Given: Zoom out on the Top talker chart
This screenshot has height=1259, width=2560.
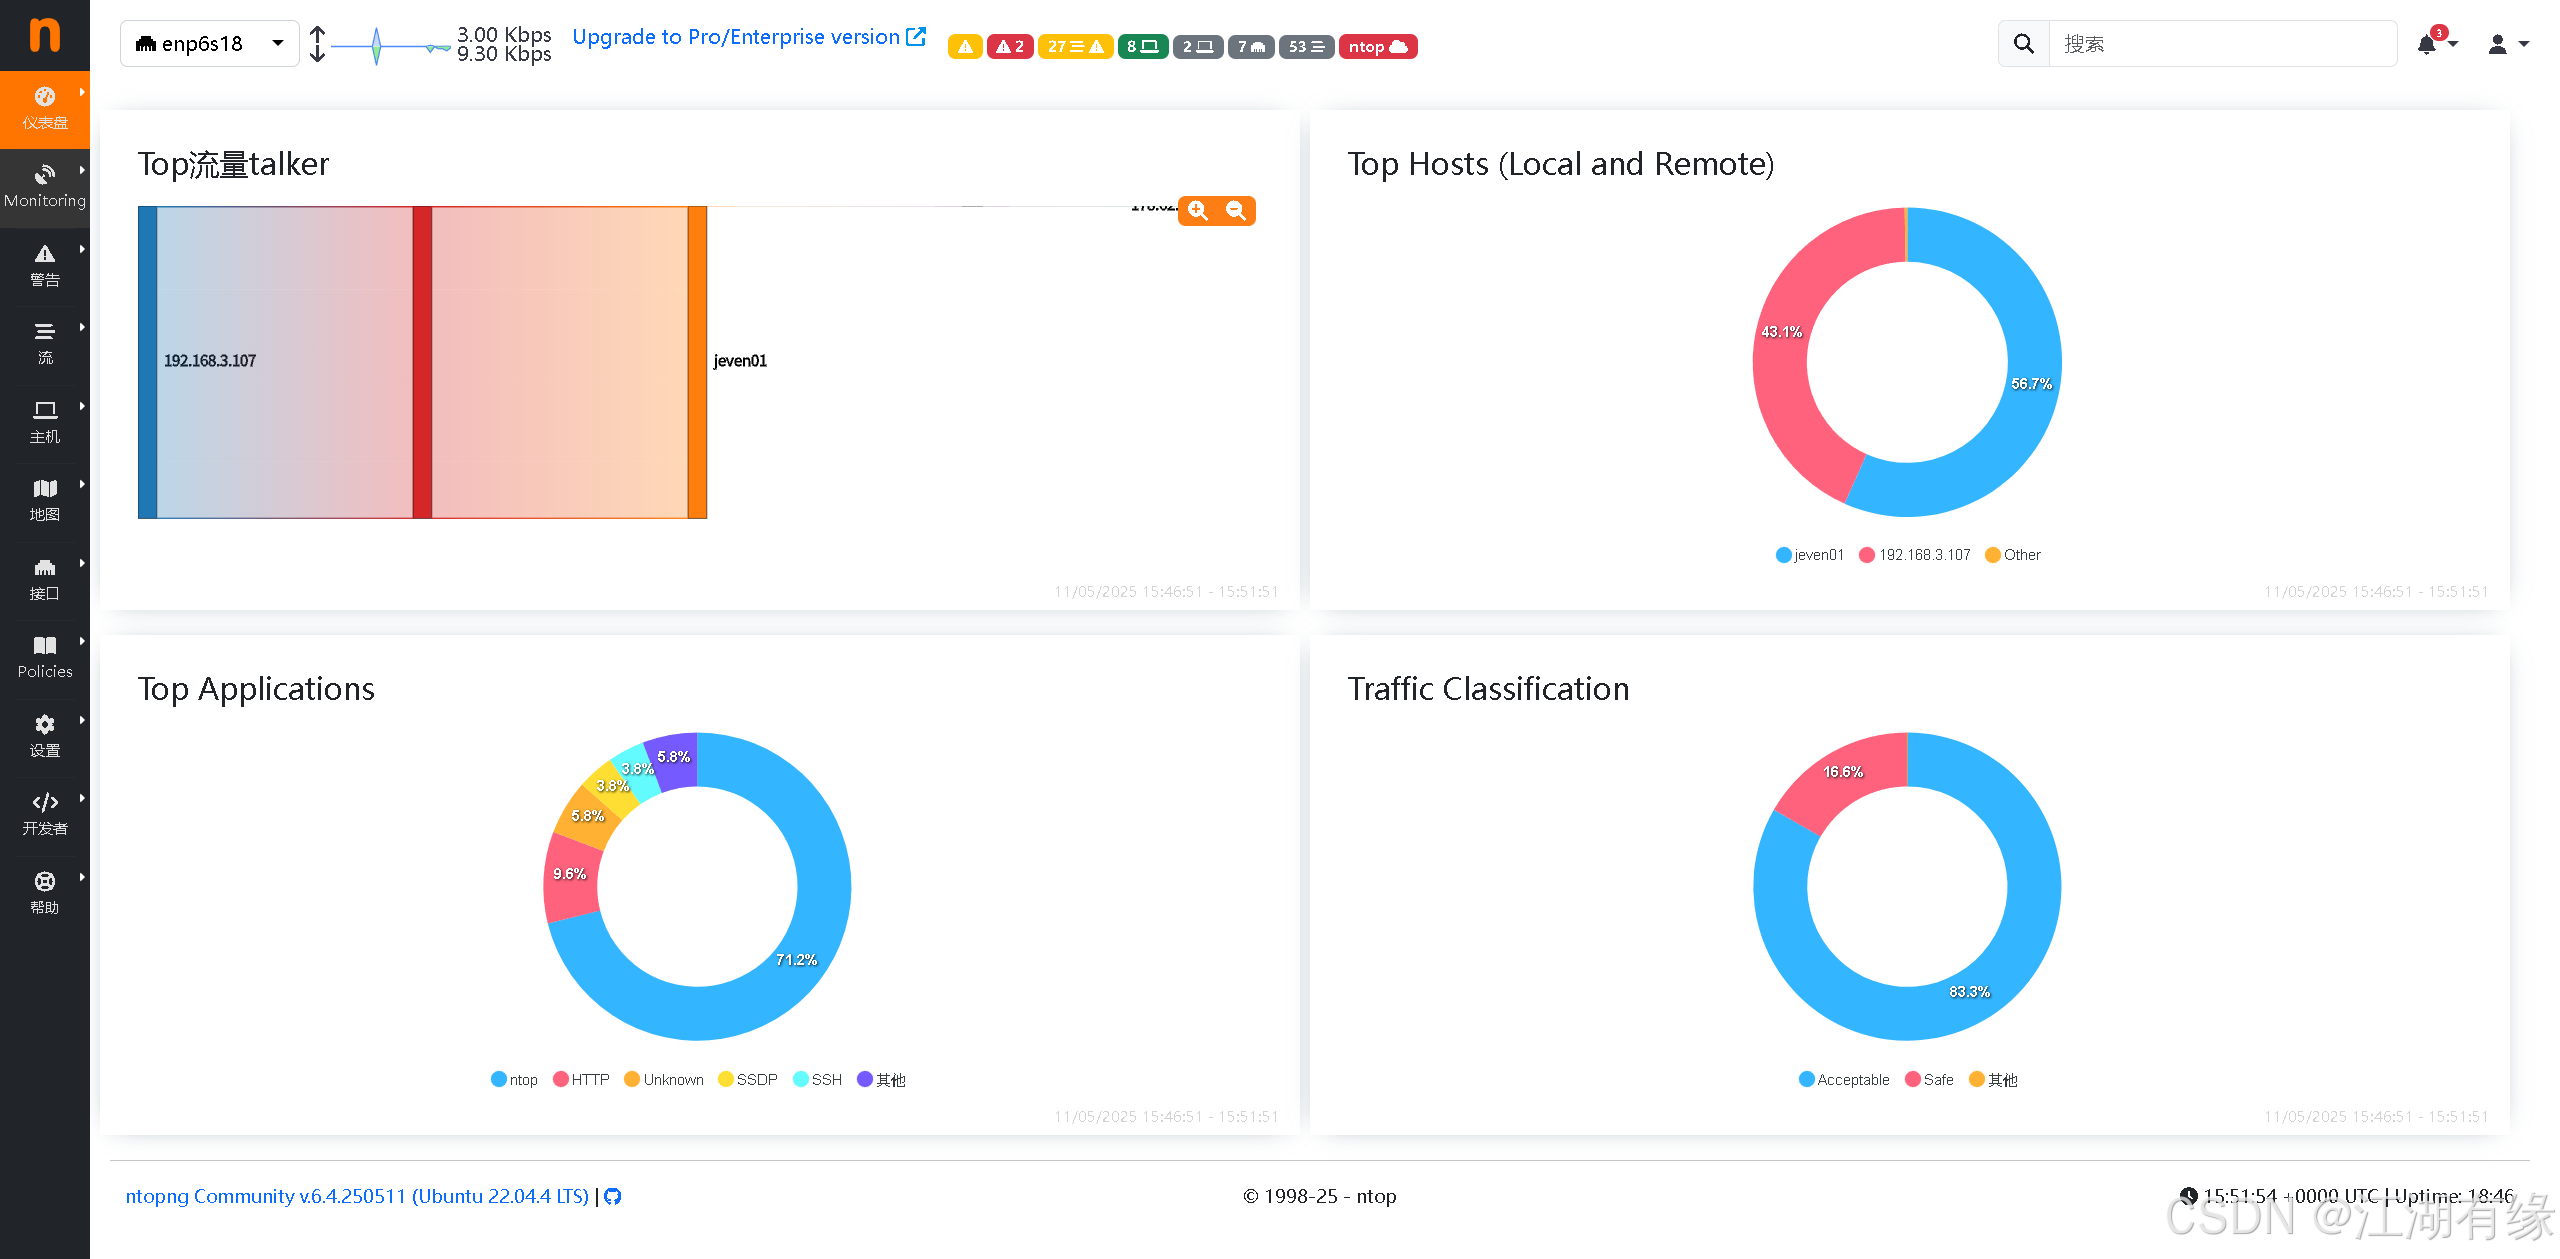Looking at the screenshot, I should 1236,211.
